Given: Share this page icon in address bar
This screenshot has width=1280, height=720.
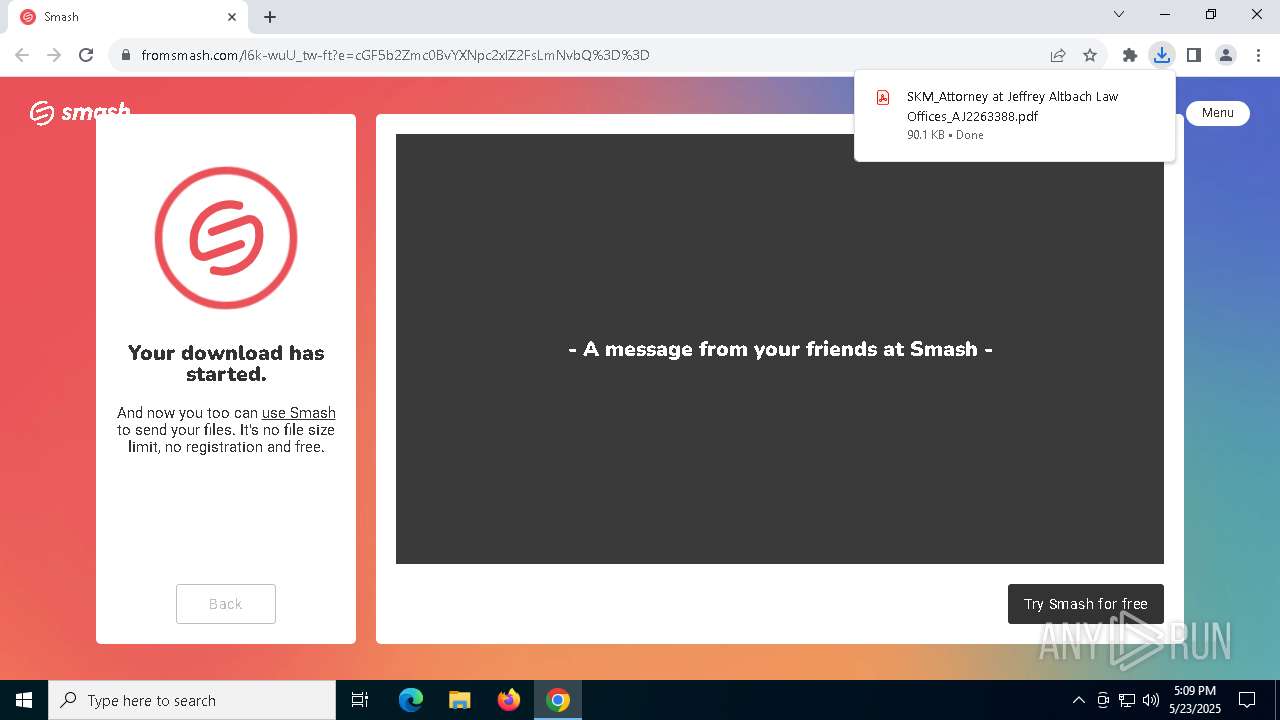Looking at the screenshot, I should (1058, 55).
